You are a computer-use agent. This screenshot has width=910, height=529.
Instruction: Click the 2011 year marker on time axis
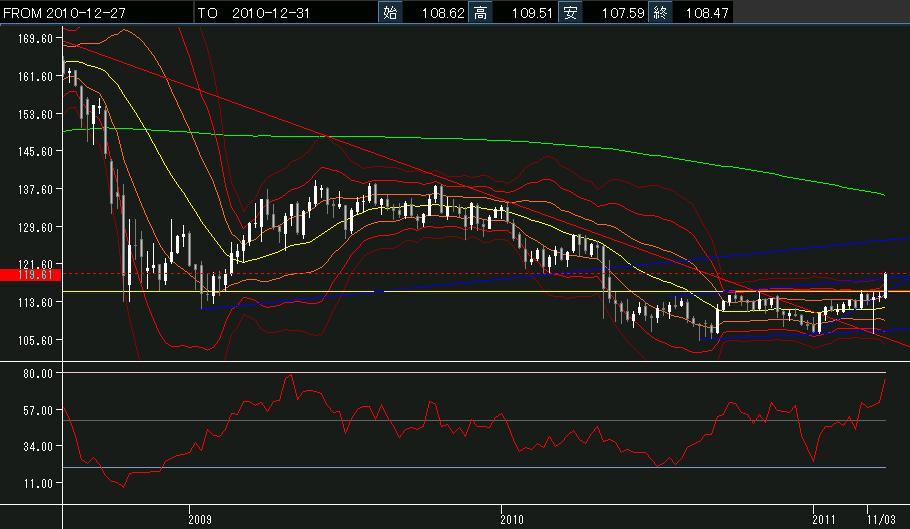[823, 519]
